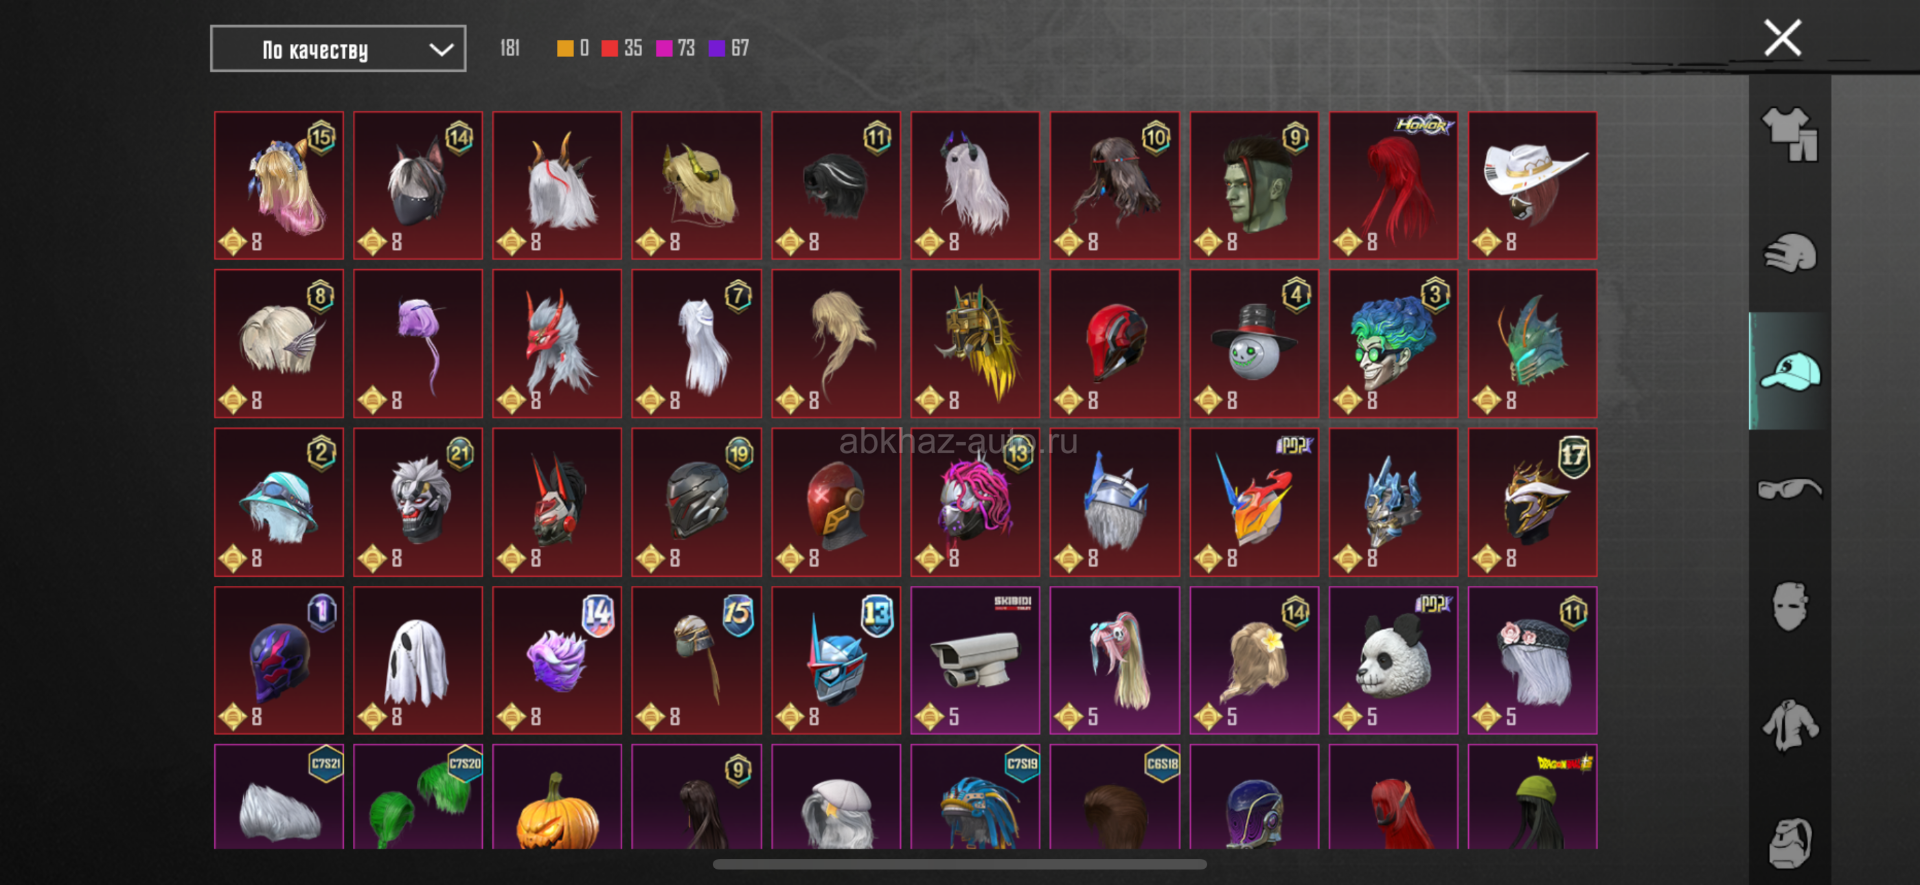Select the panda head item
The width and height of the screenshot is (1920, 885).
tap(1393, 661)
